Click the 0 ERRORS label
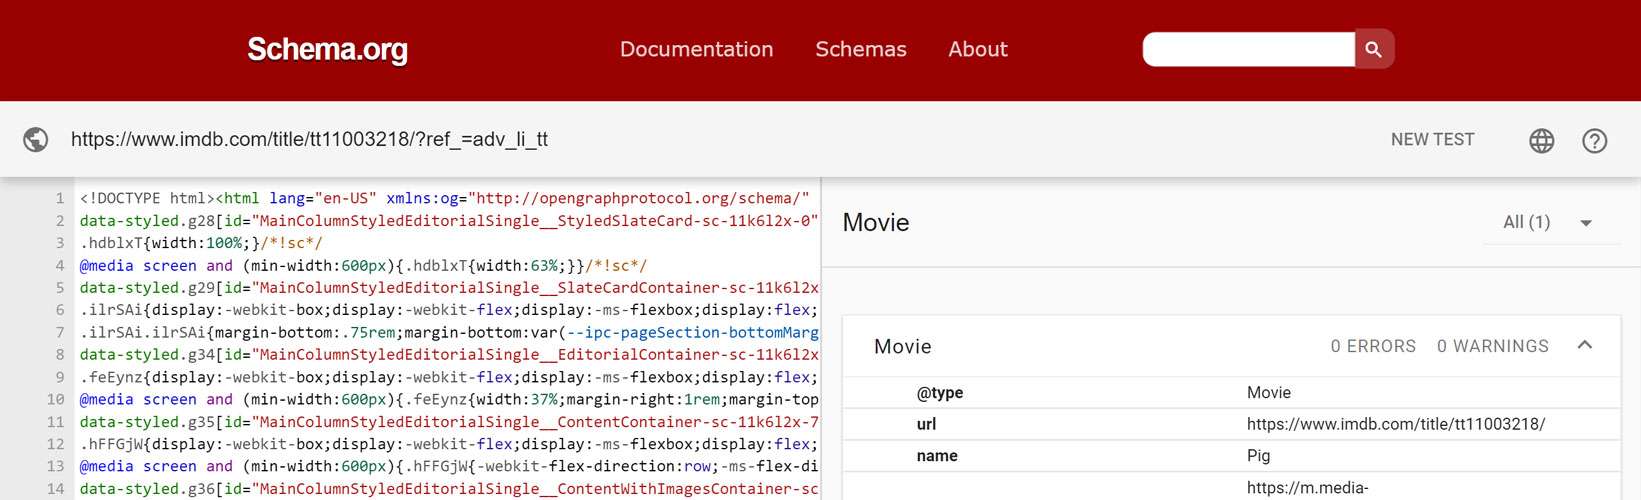1641x500 pixels. [1373, 346]
